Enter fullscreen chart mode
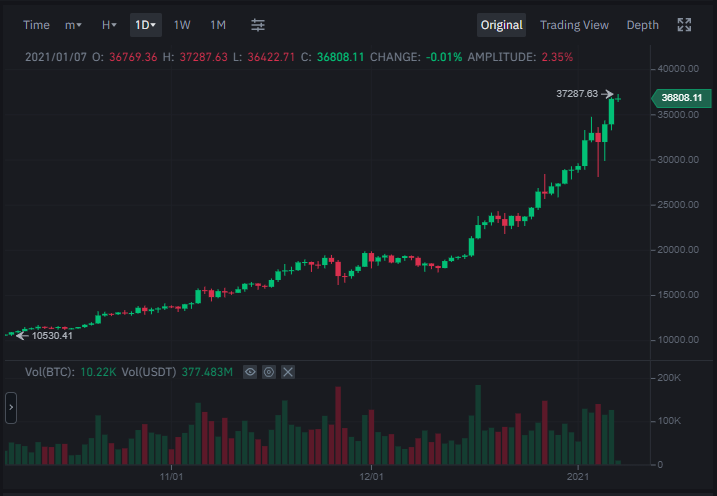 684,25
